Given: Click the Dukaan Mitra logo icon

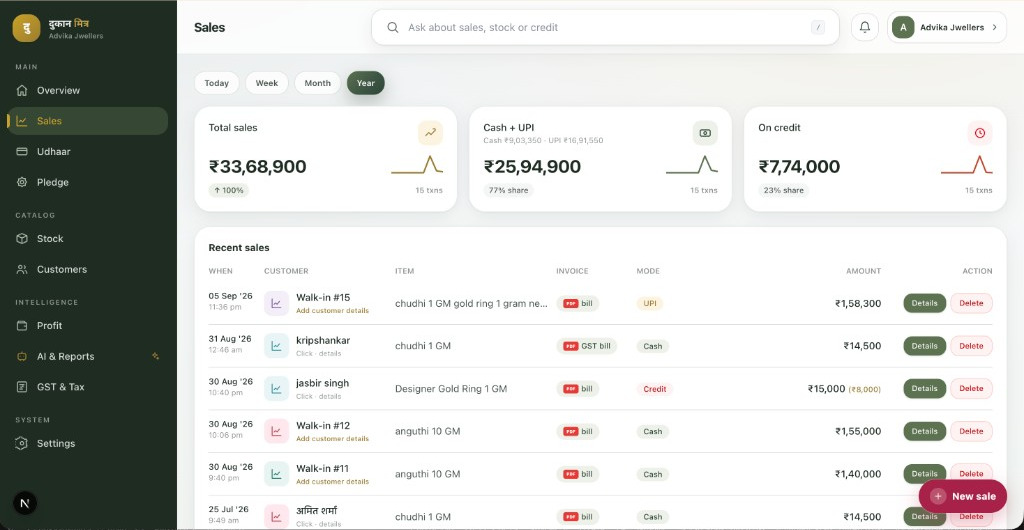Looking at the screenshot, I should 26,28.
